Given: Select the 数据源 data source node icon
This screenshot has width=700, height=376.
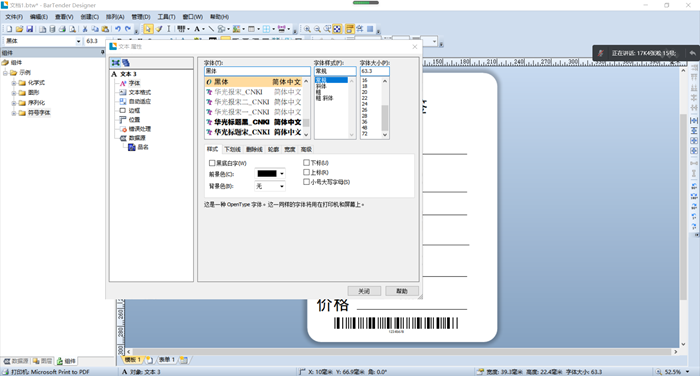Looking at the screenshot, I should 123,138.
